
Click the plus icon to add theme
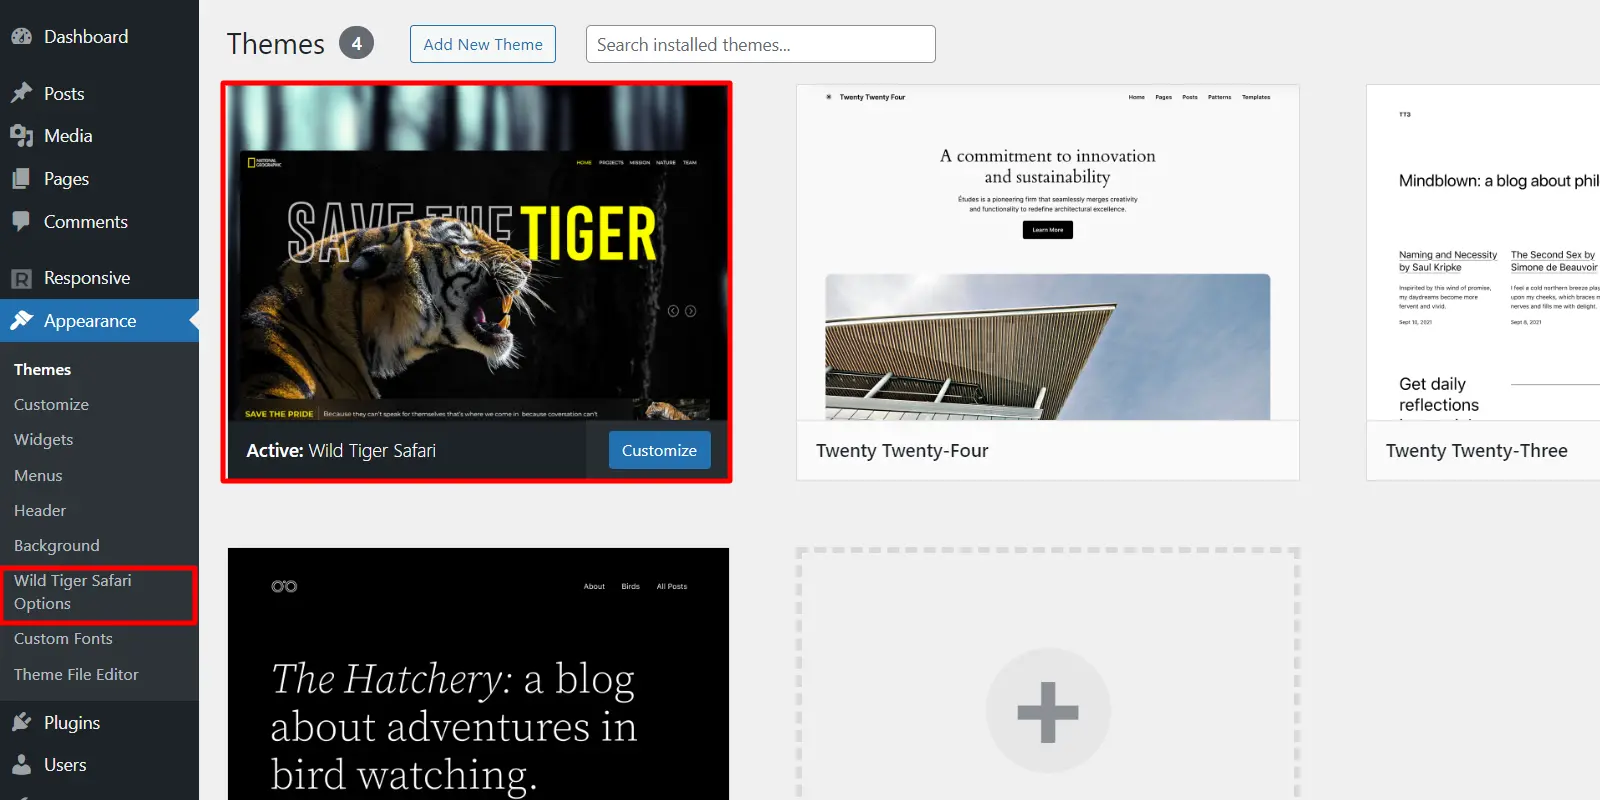pyautogui.click(x=1048, y=711)
